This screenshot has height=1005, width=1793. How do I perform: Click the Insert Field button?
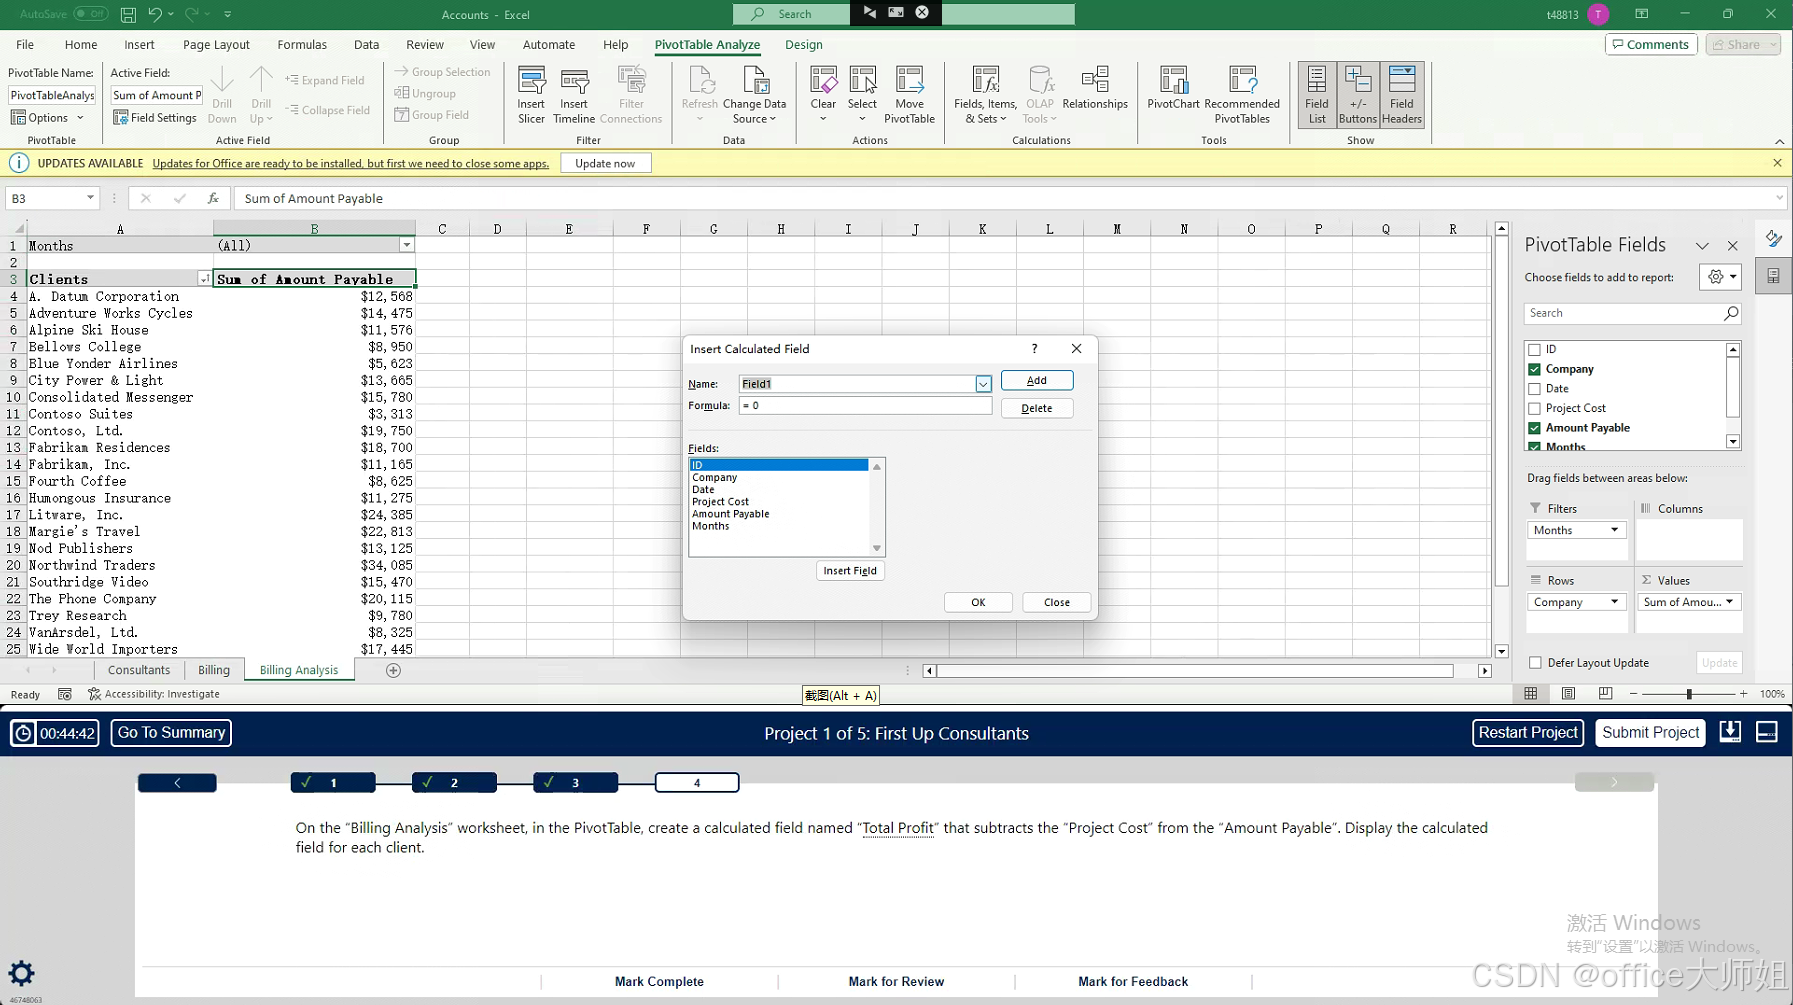pos(850,571)
